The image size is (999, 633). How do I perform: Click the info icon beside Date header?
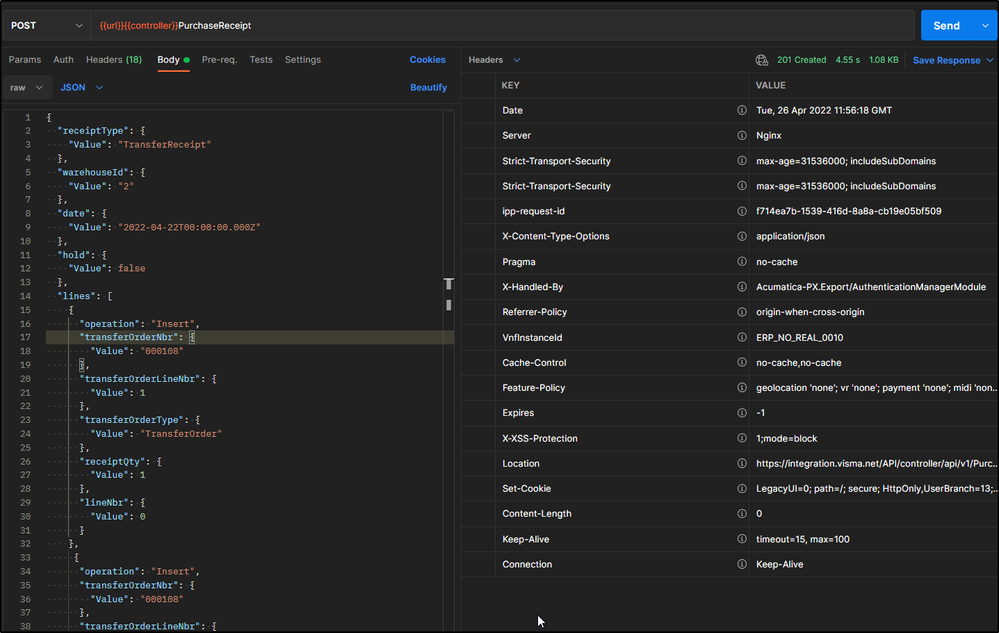pos(742,111)
